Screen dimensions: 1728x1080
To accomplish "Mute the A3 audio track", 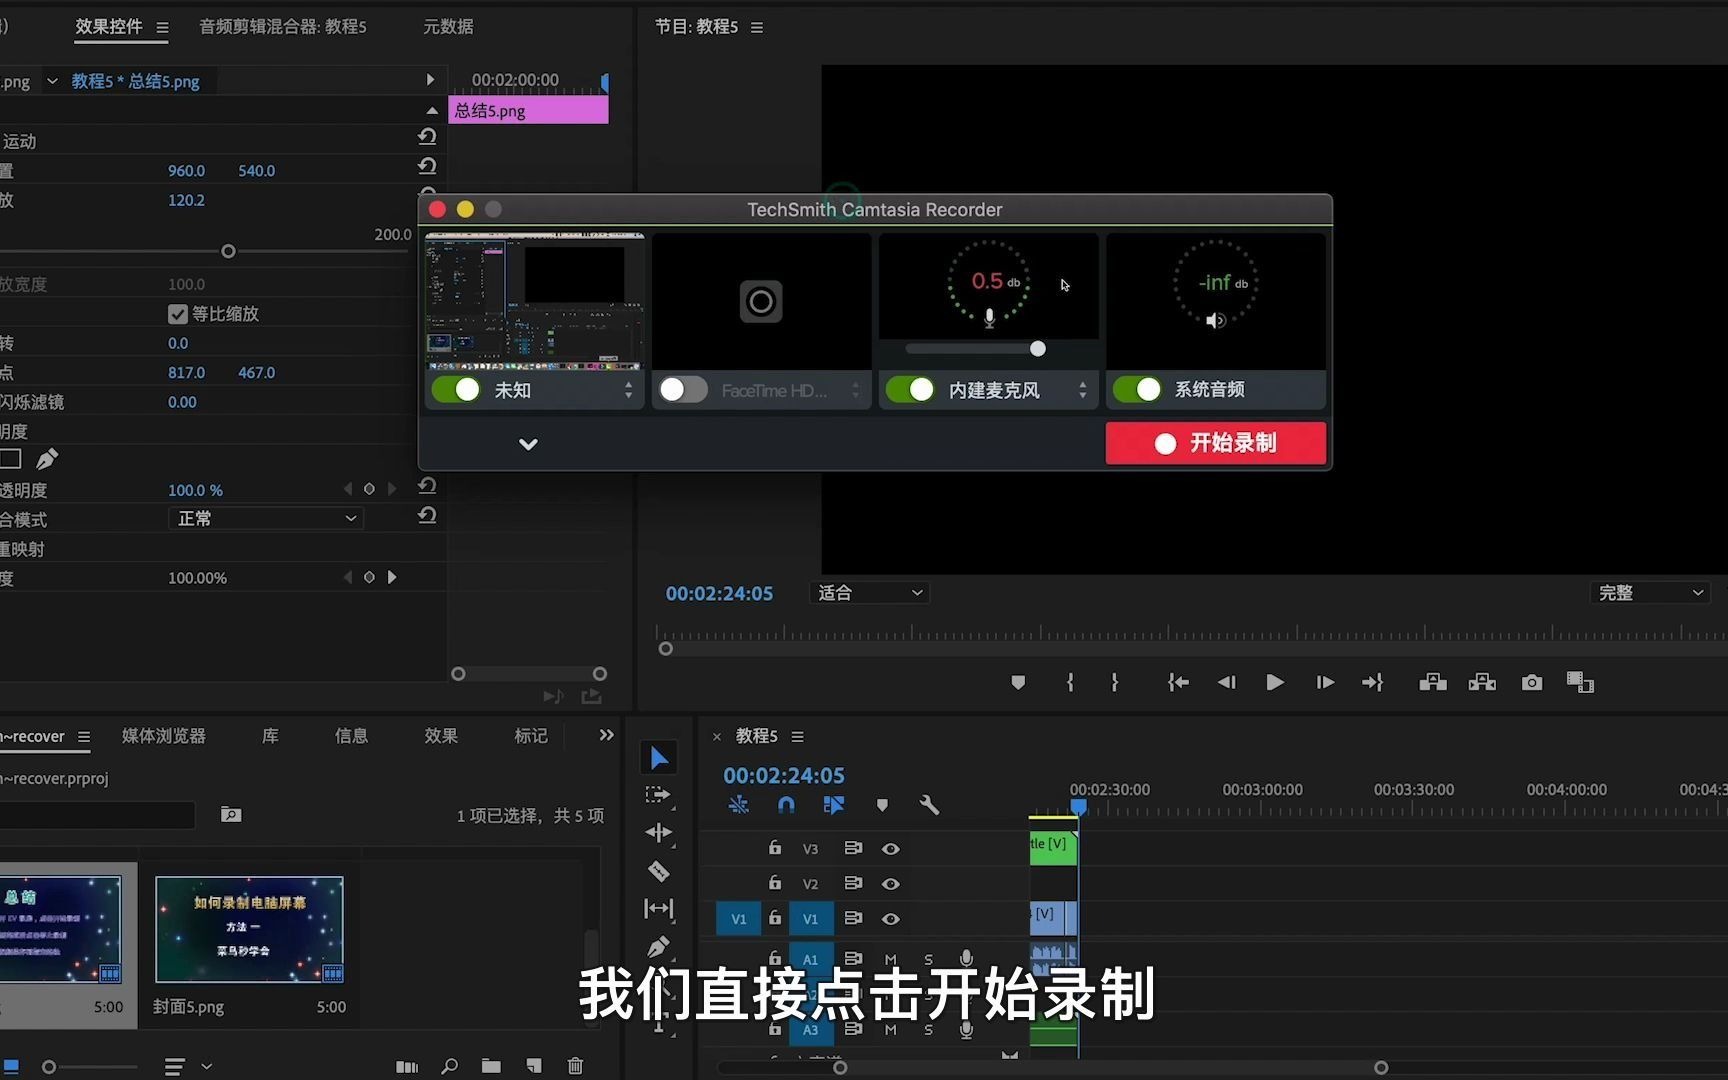I will pos(890,1030).
